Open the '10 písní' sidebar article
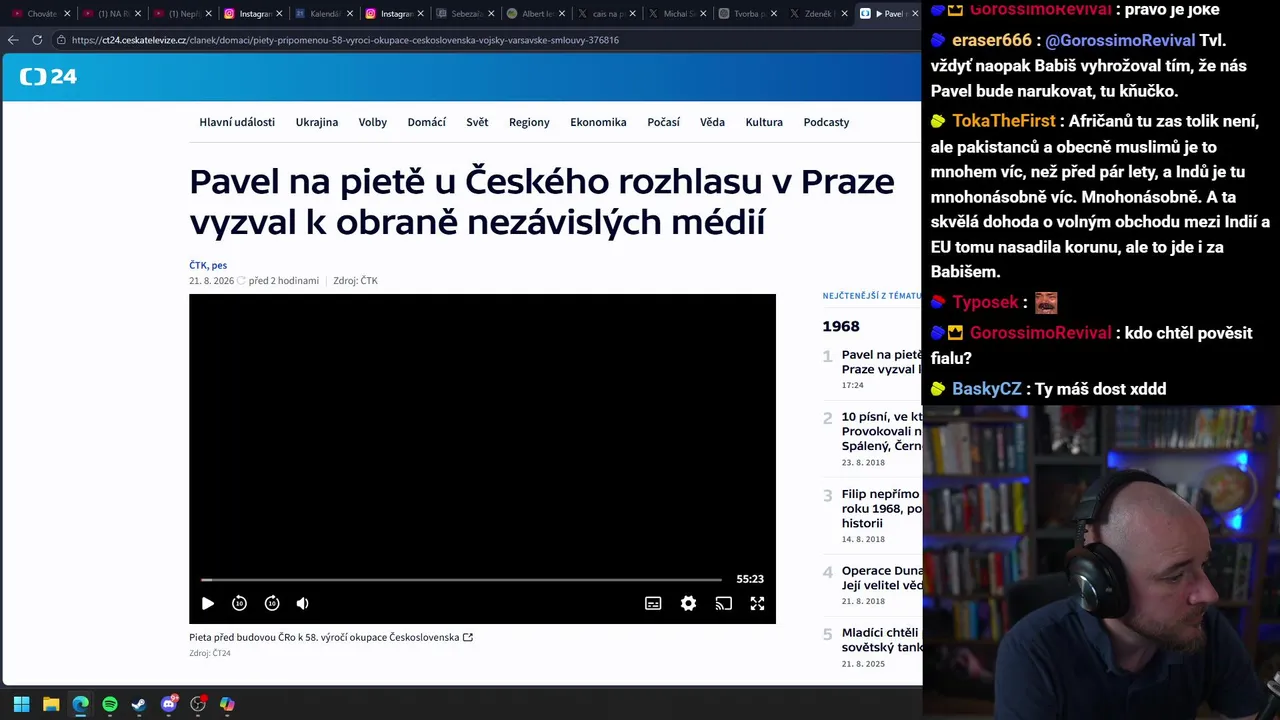 [882, 431]
